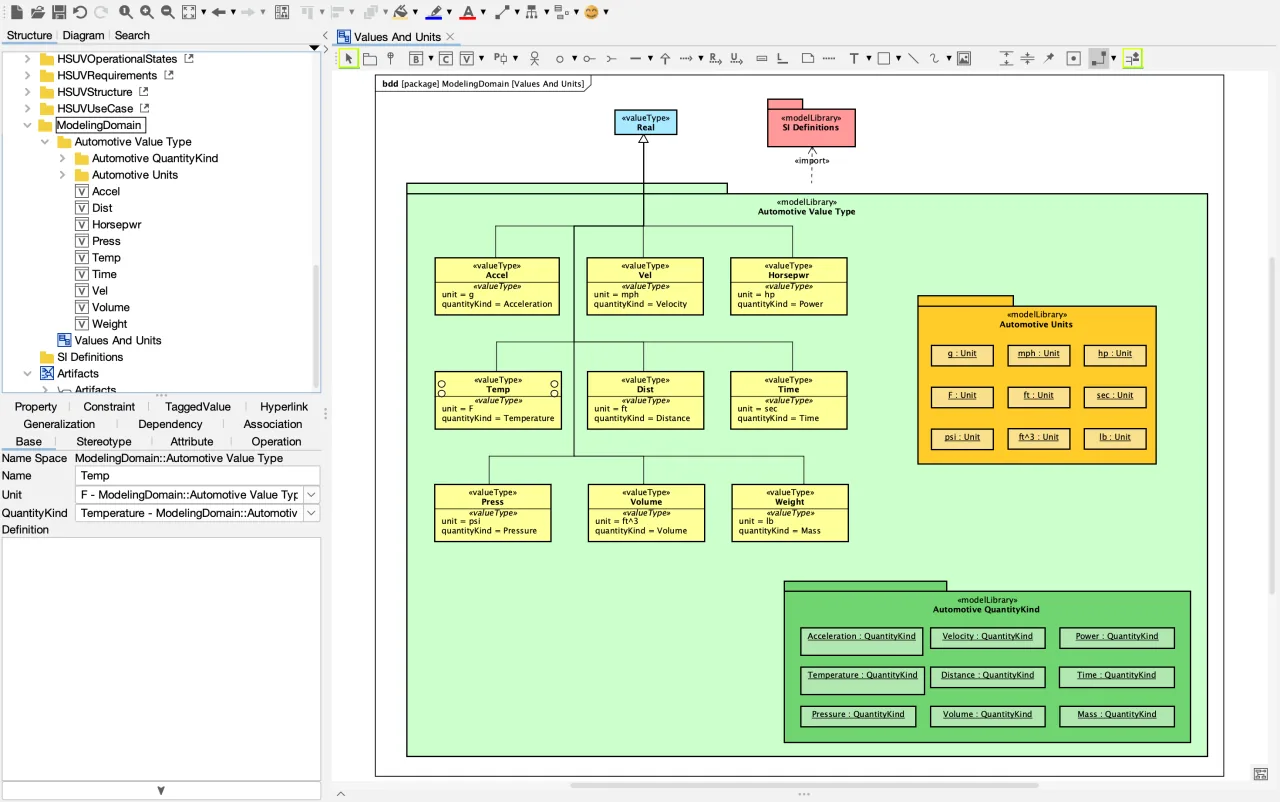This screenshot has width=1280, height=802.
Task: Click the red font color A icon
Action: point(467,12)
